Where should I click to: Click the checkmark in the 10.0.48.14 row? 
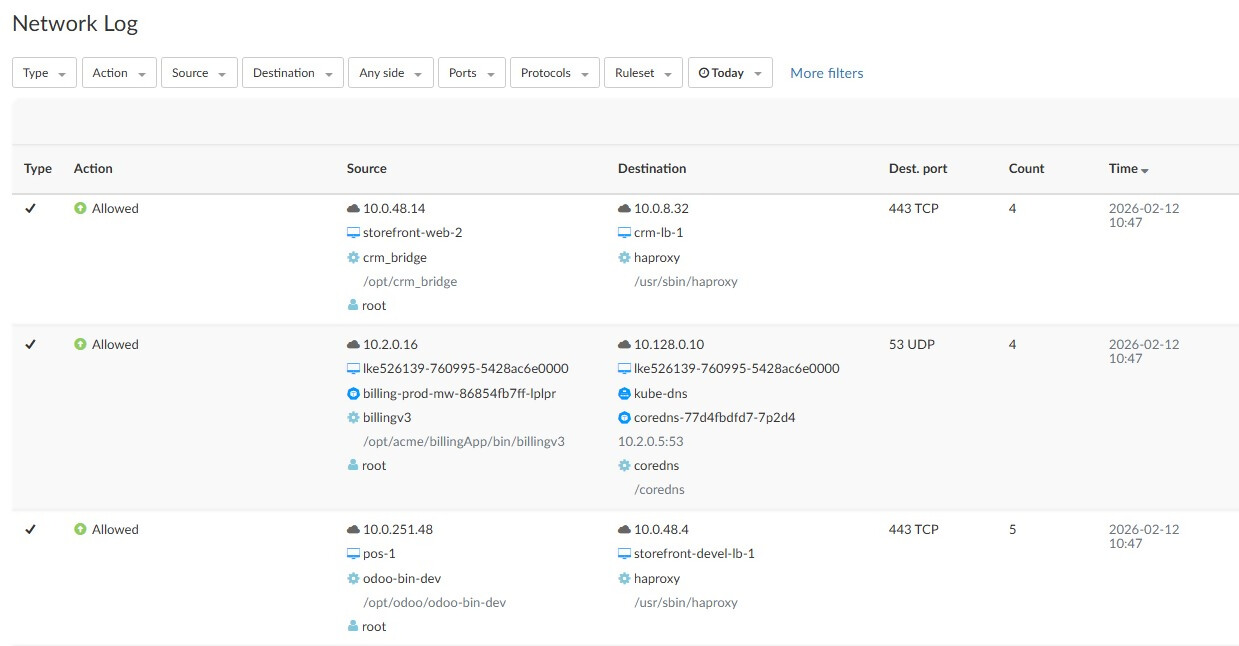[x=30, y=208]
